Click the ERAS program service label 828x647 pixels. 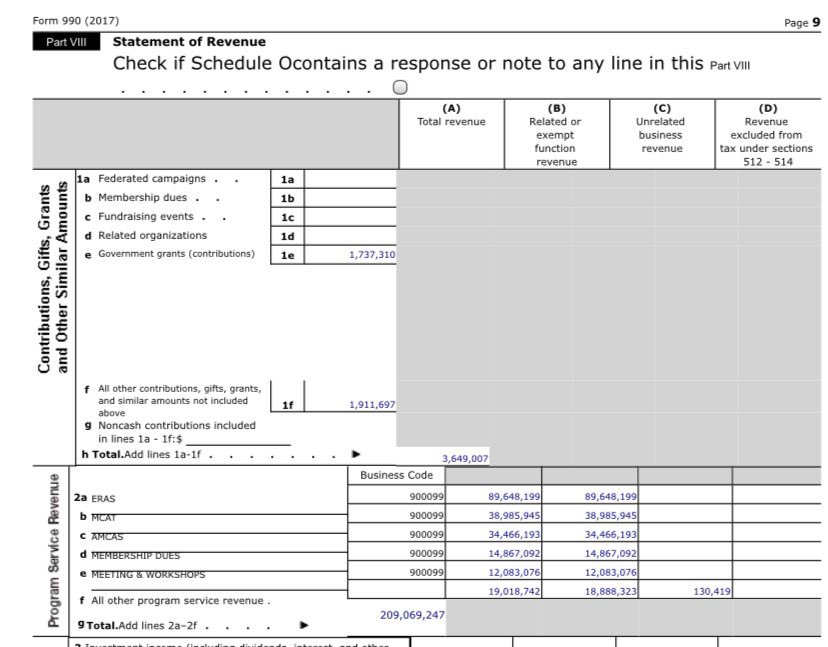pyautogui.click(x=103, y=499)
